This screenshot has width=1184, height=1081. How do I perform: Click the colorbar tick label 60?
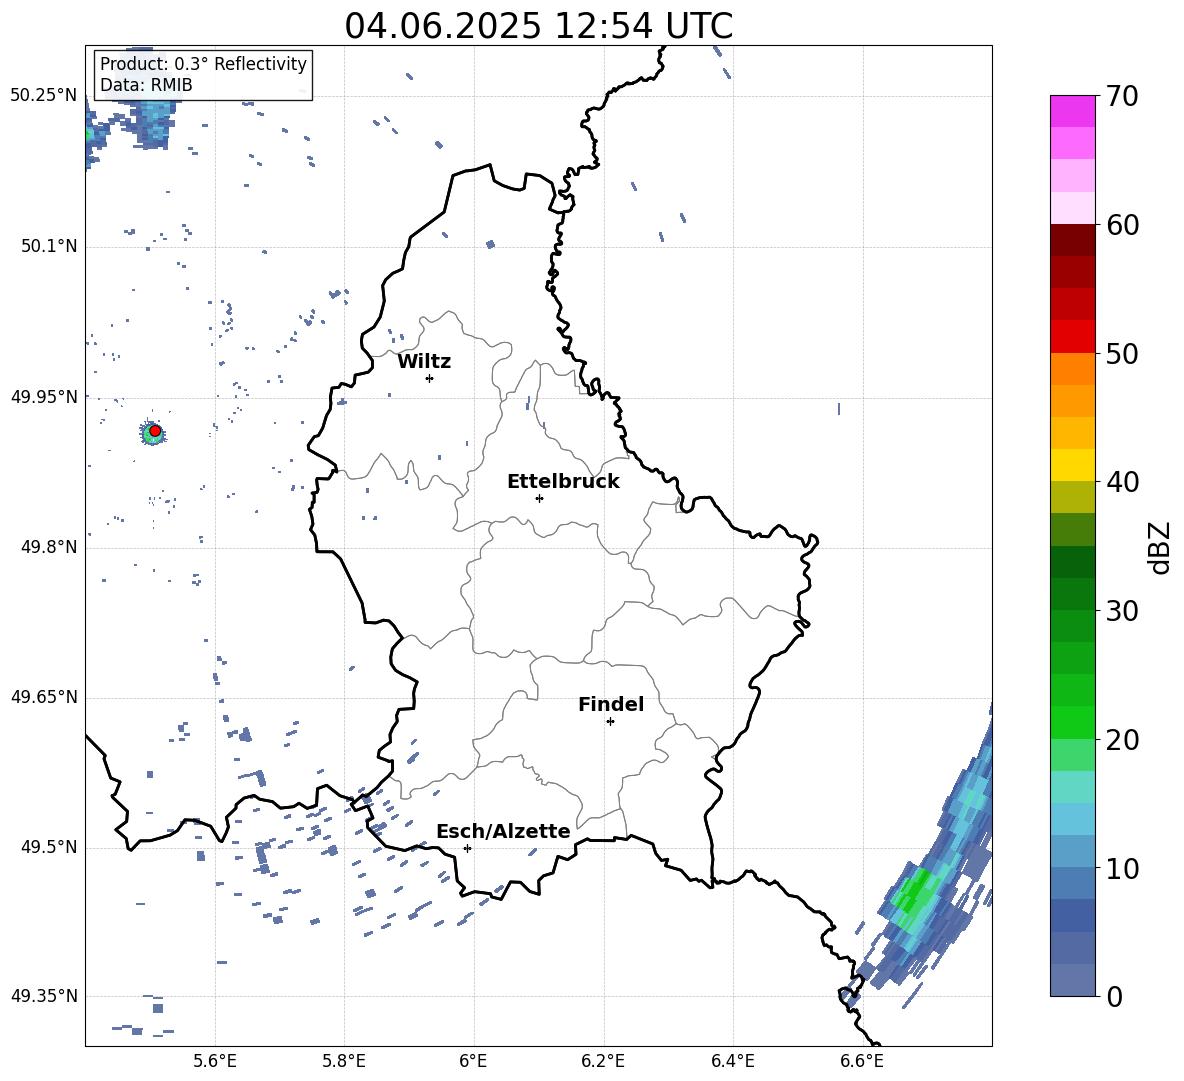point(1123,225)
